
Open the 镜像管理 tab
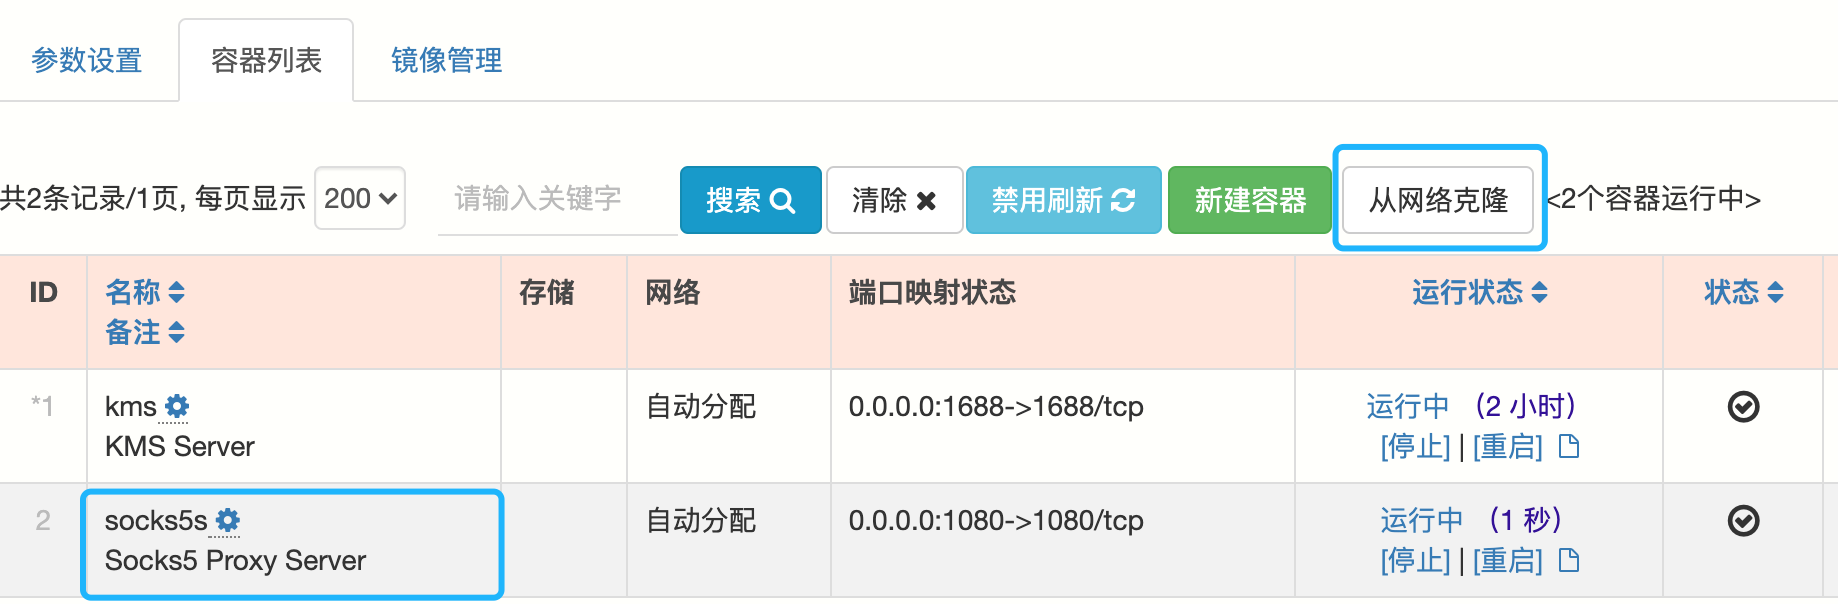[x=446, y=60]
